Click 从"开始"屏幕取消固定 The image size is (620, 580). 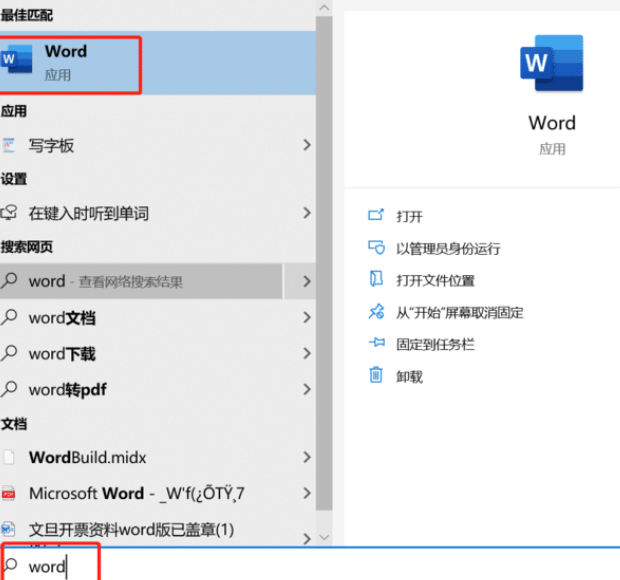(460, 313)
